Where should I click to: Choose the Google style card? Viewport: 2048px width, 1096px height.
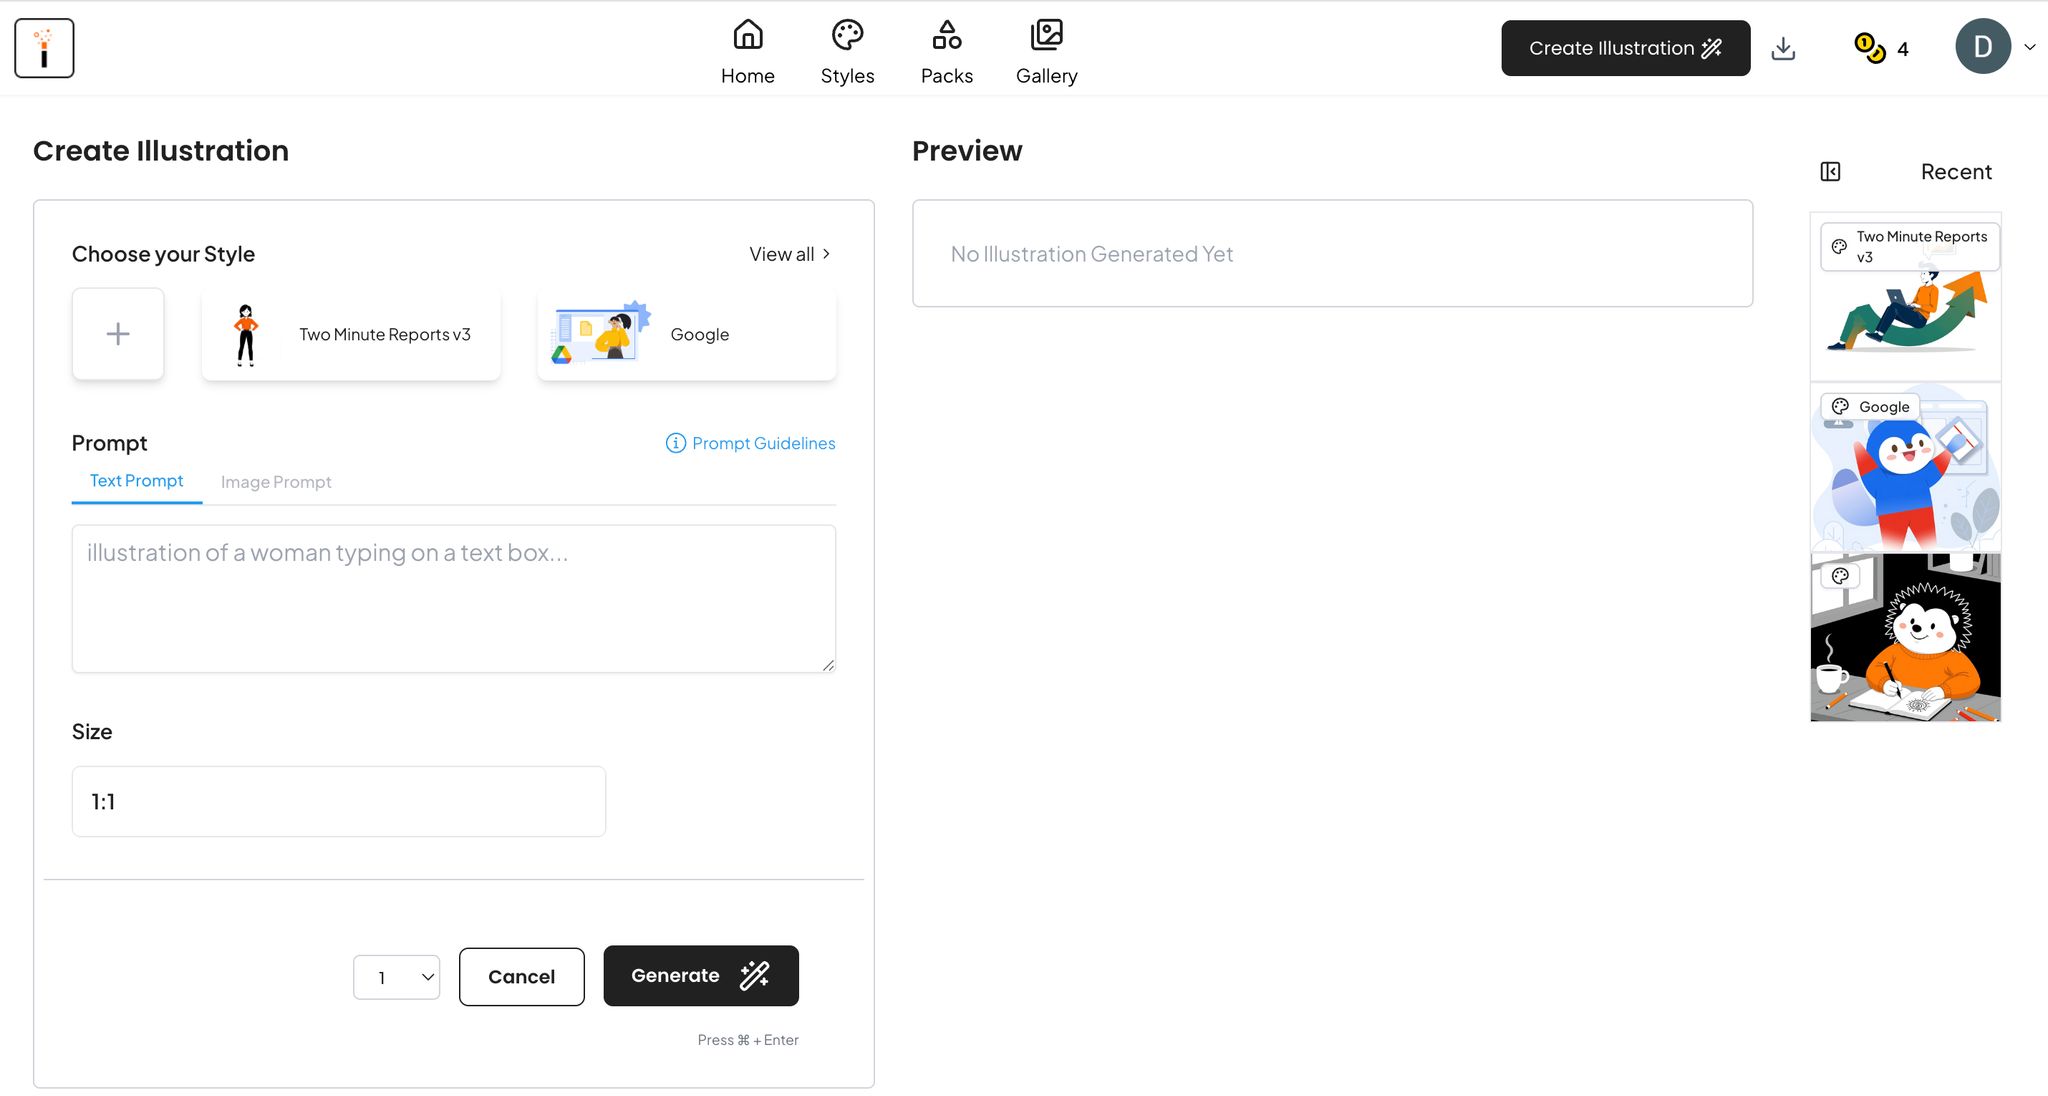pos(686,334)
